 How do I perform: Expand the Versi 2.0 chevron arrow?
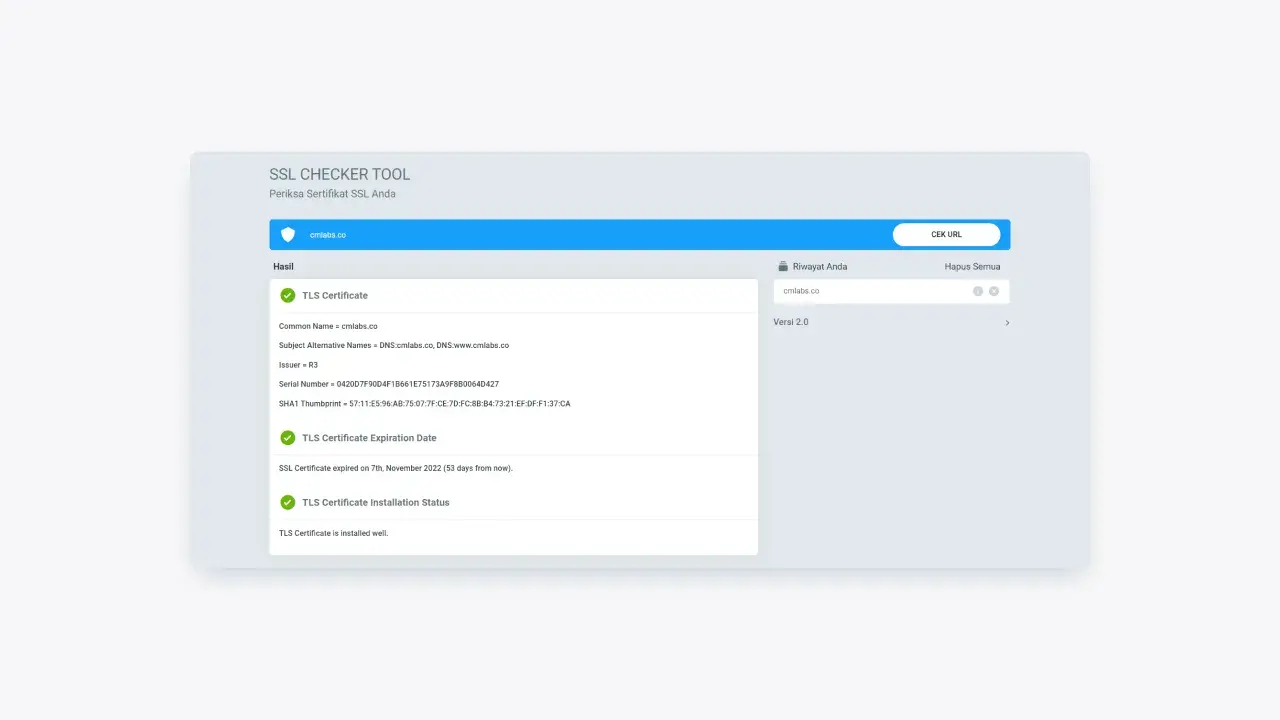(1007, 323)
